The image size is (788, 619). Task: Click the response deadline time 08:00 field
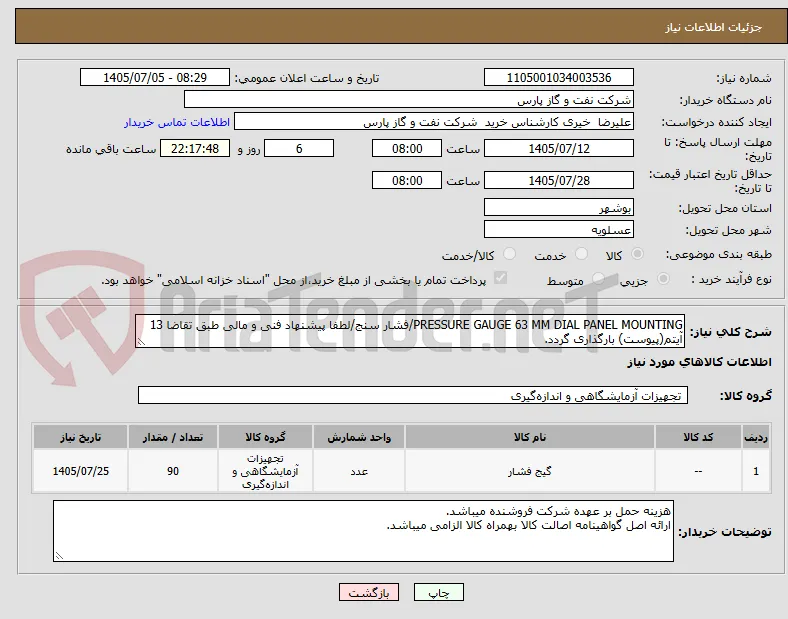(407, 149)
